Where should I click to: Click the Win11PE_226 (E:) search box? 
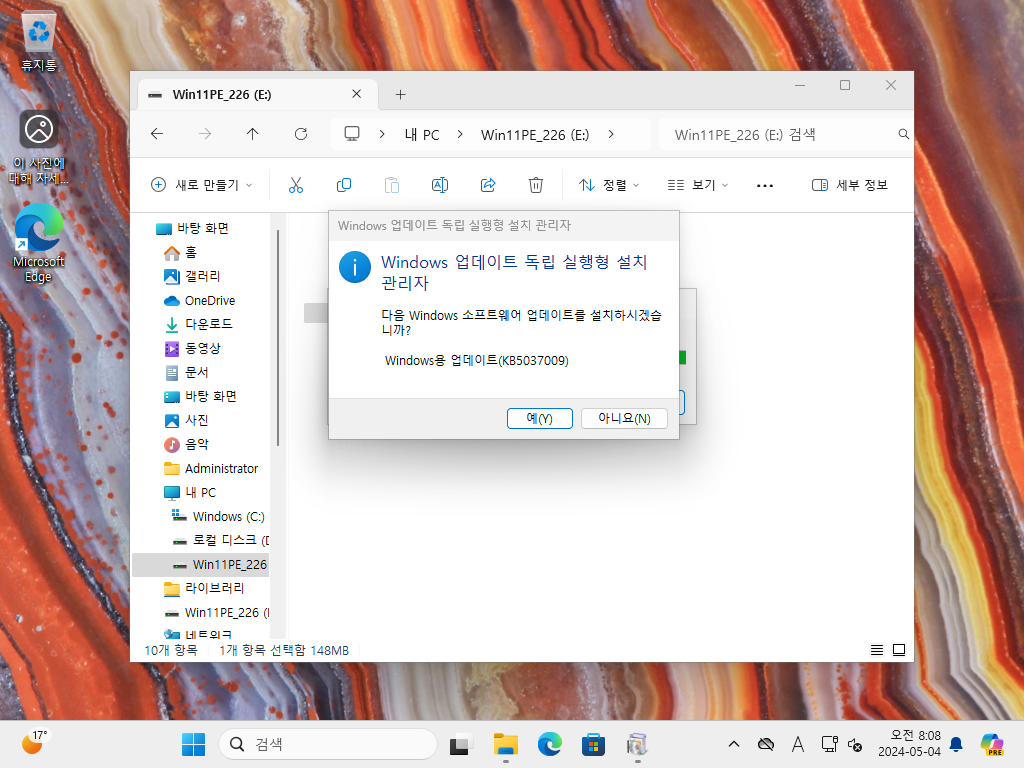(777, 135)
